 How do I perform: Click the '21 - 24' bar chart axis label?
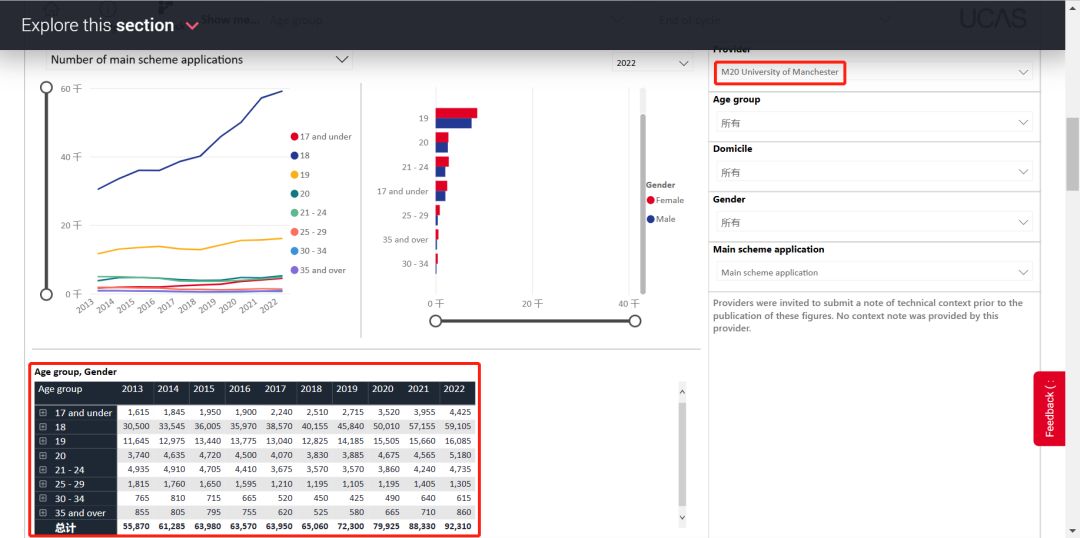point(414,167)
